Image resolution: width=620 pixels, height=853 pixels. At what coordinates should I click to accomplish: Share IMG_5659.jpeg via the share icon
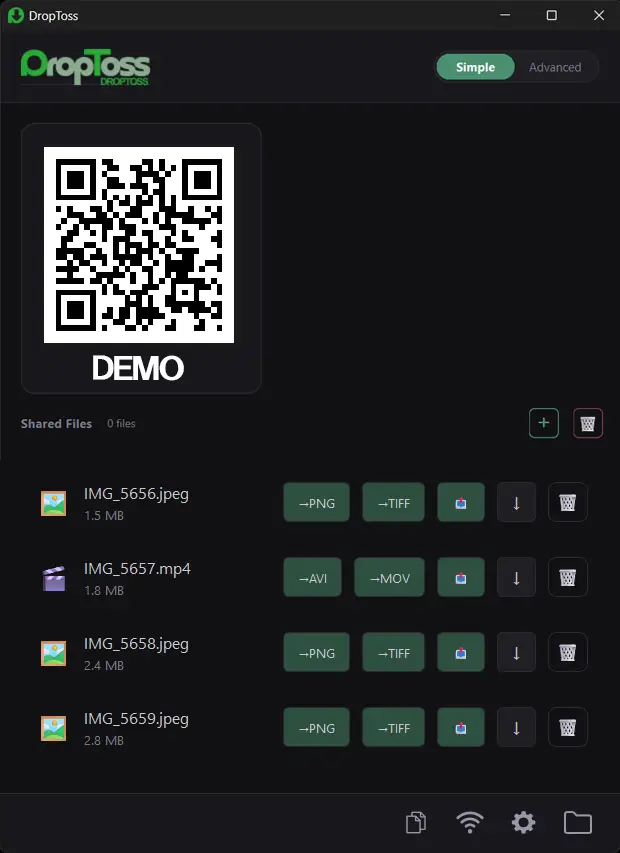tap(461, 727)
